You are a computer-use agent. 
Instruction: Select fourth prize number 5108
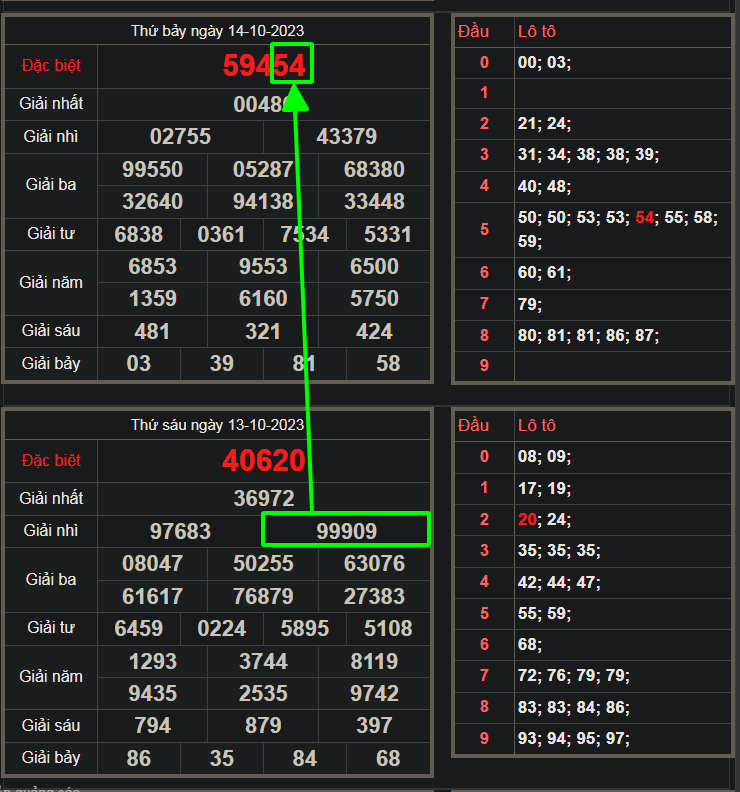tap(388, 629)
